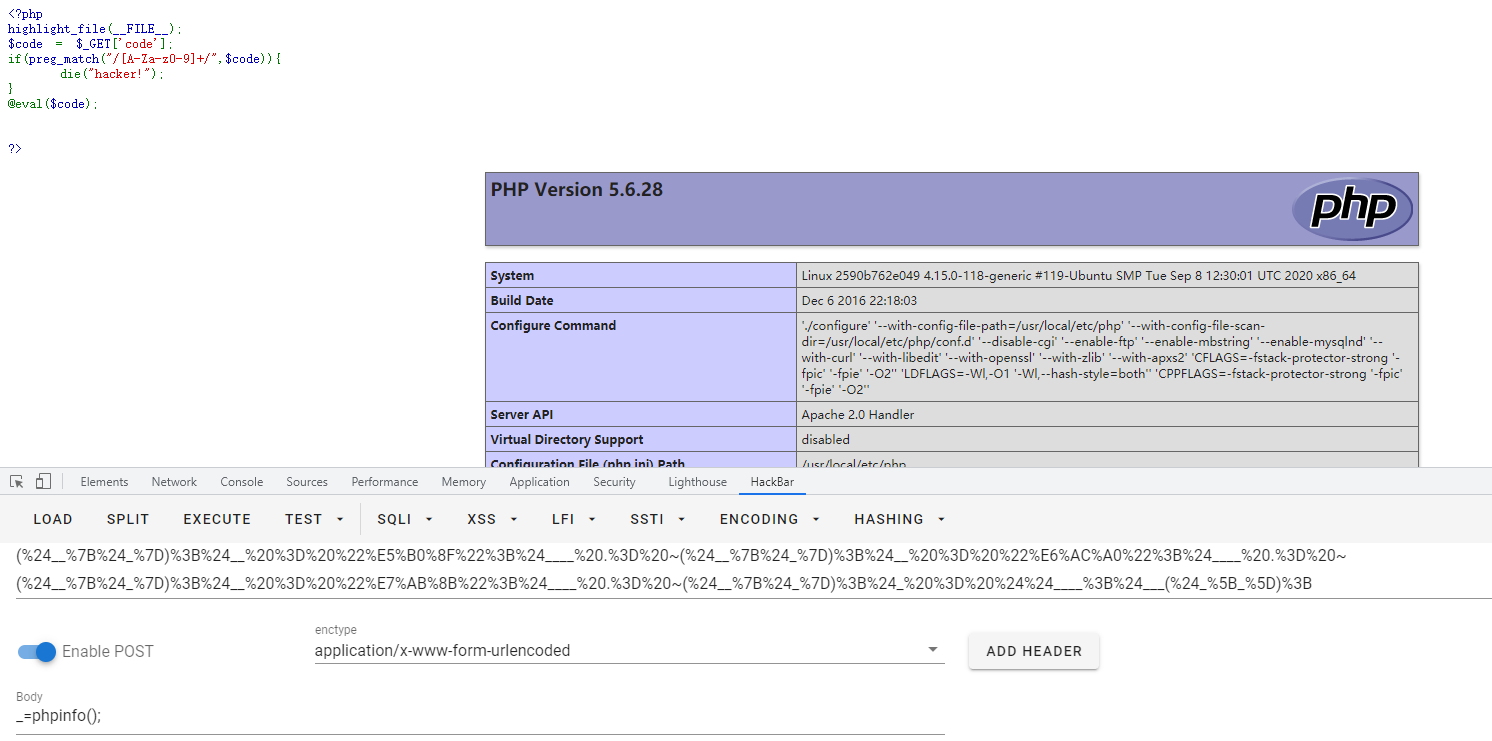1492x741 pixels.
Task: Click the System row label
Action: [512, 275]
